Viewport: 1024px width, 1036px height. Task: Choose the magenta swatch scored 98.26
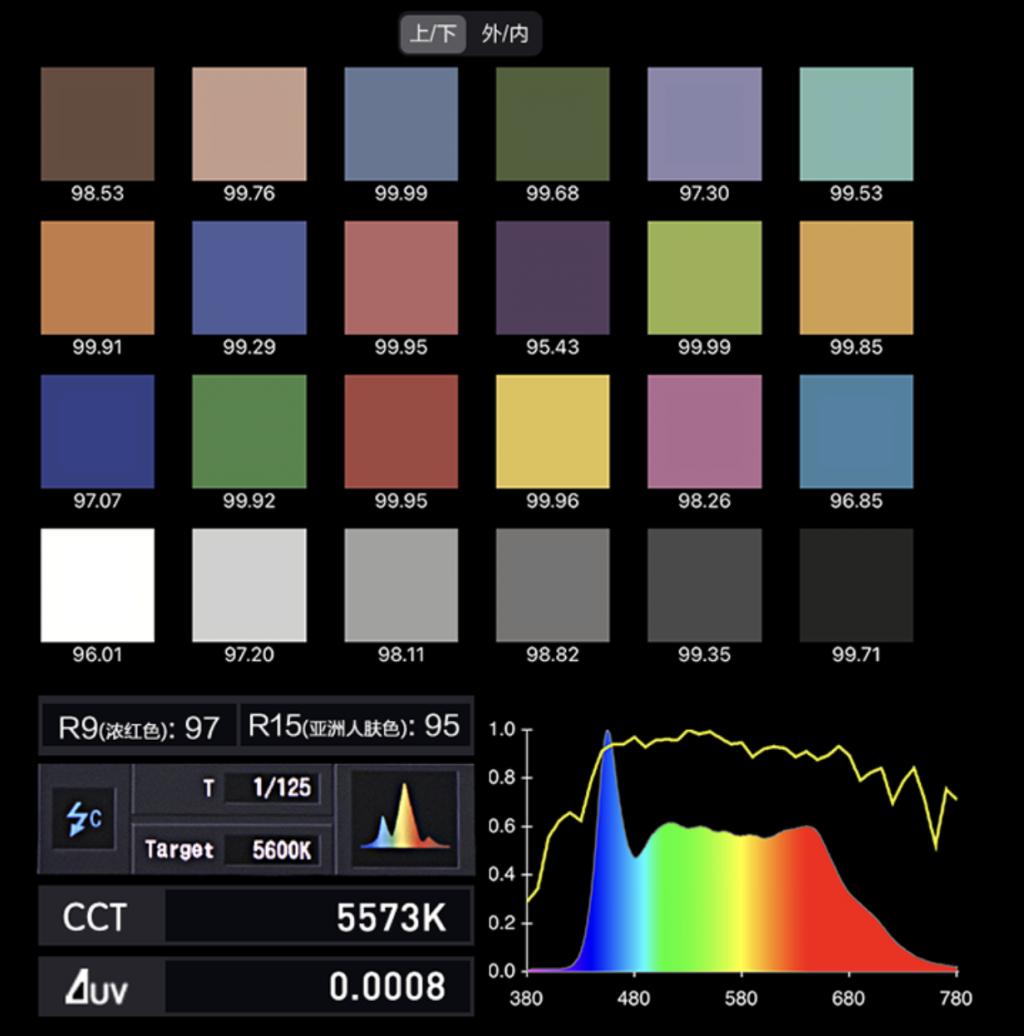coord(704,431)
